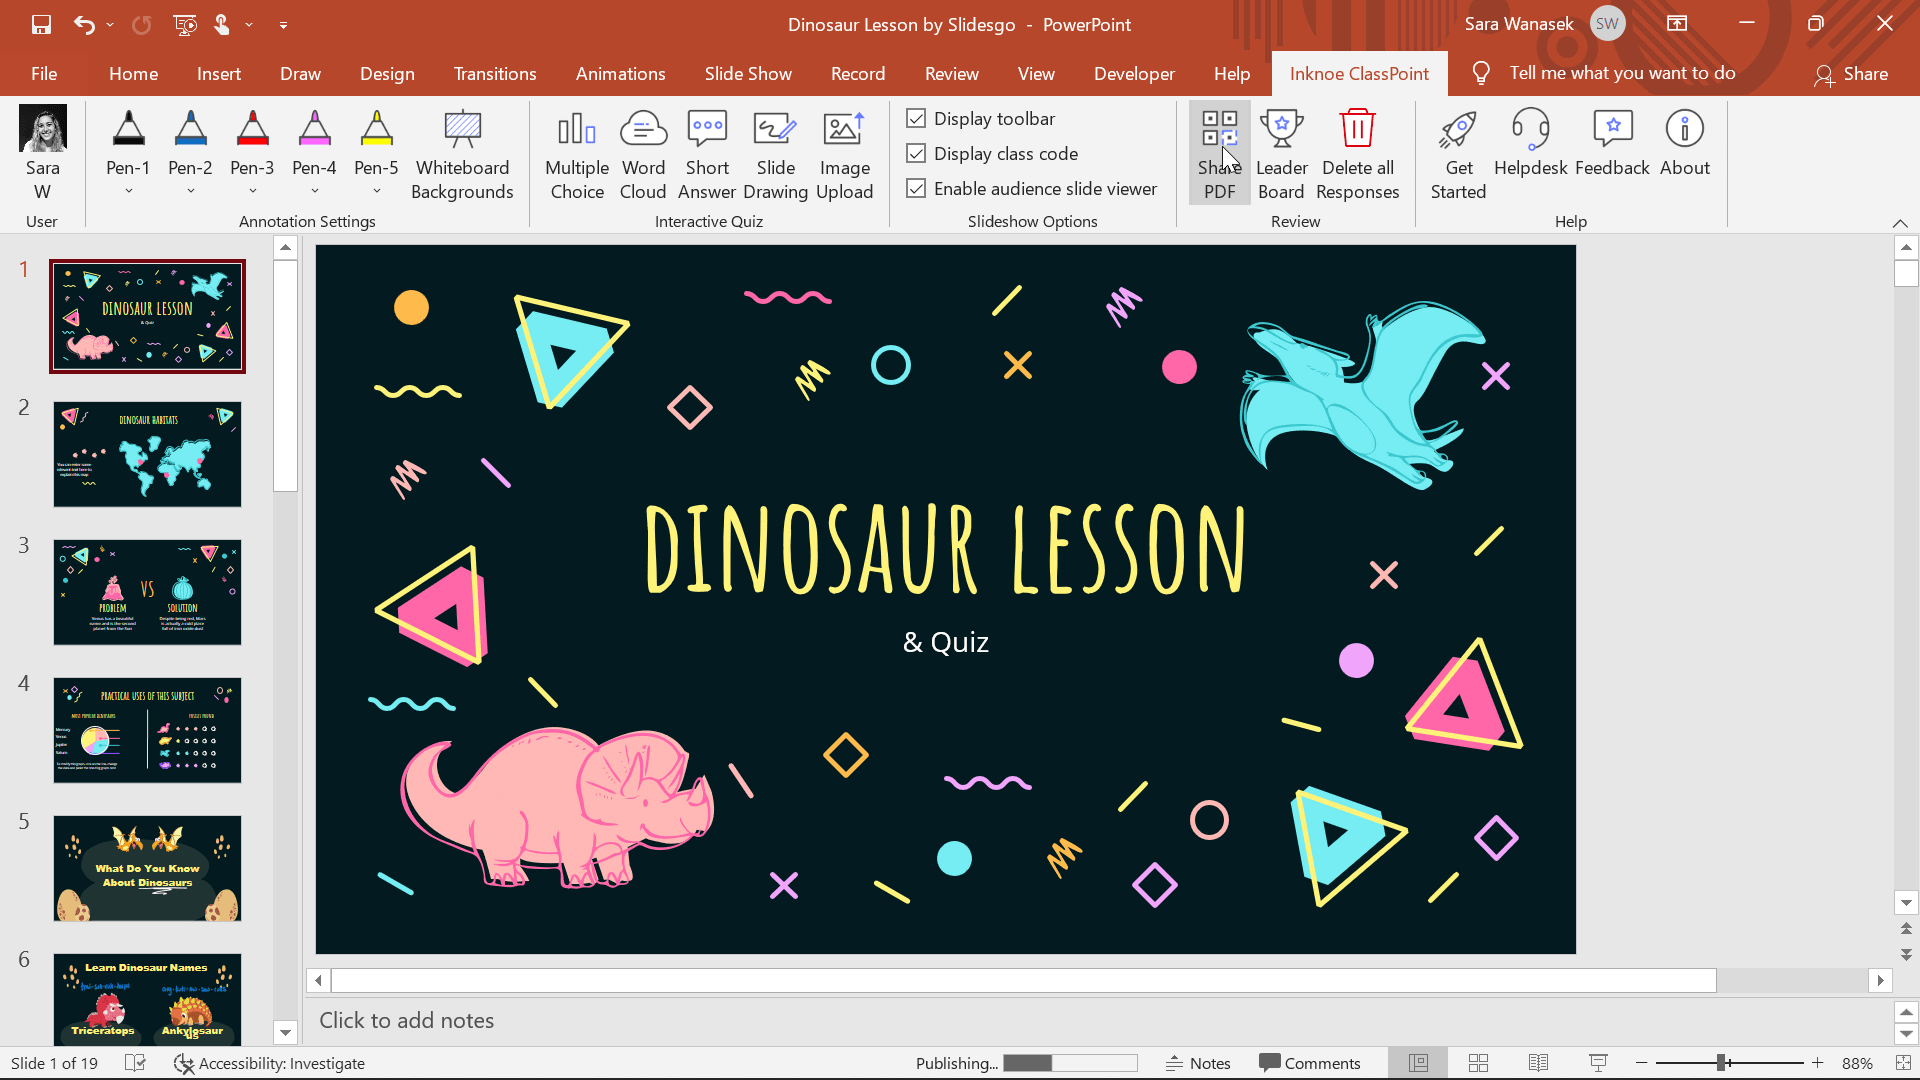Click the Sara W user profile picture

point(43,128)
